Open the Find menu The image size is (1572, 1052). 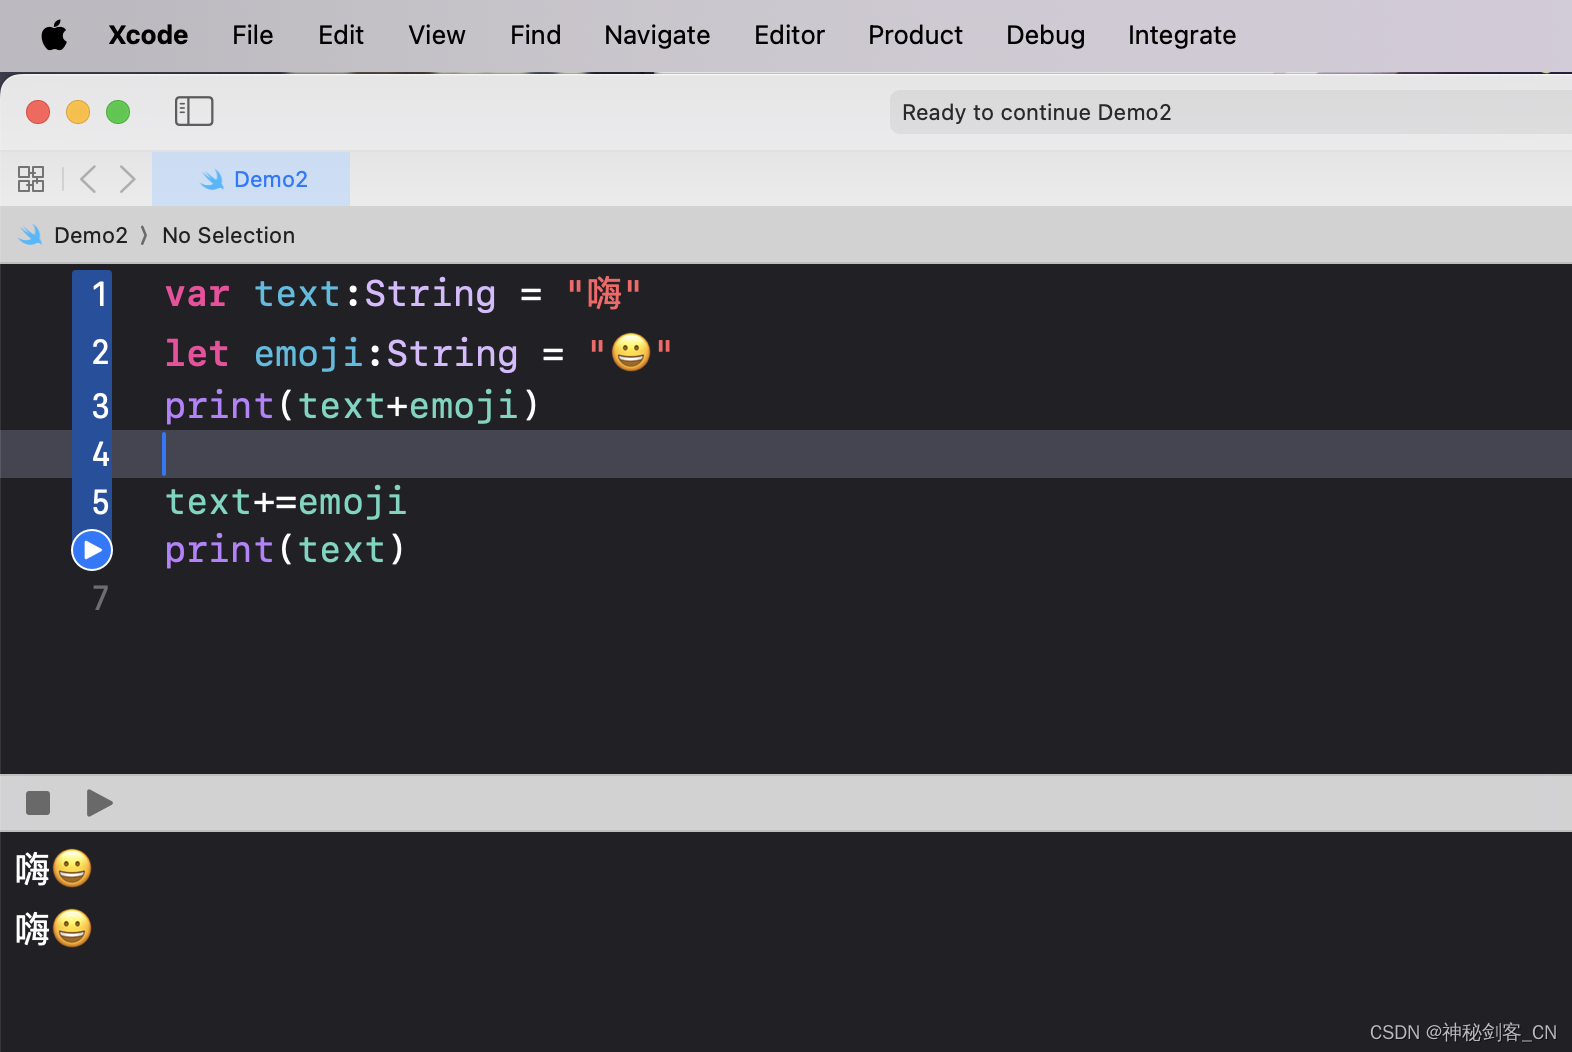click(535, 35)
